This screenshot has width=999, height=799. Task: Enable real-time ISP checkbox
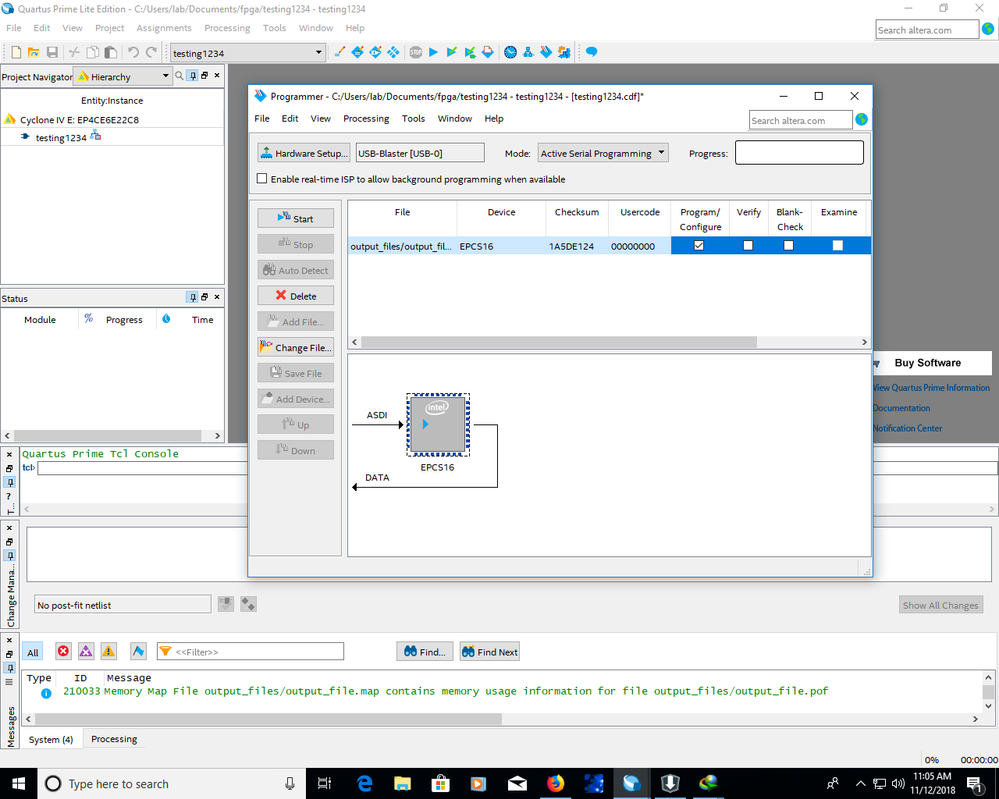point(262,179)
